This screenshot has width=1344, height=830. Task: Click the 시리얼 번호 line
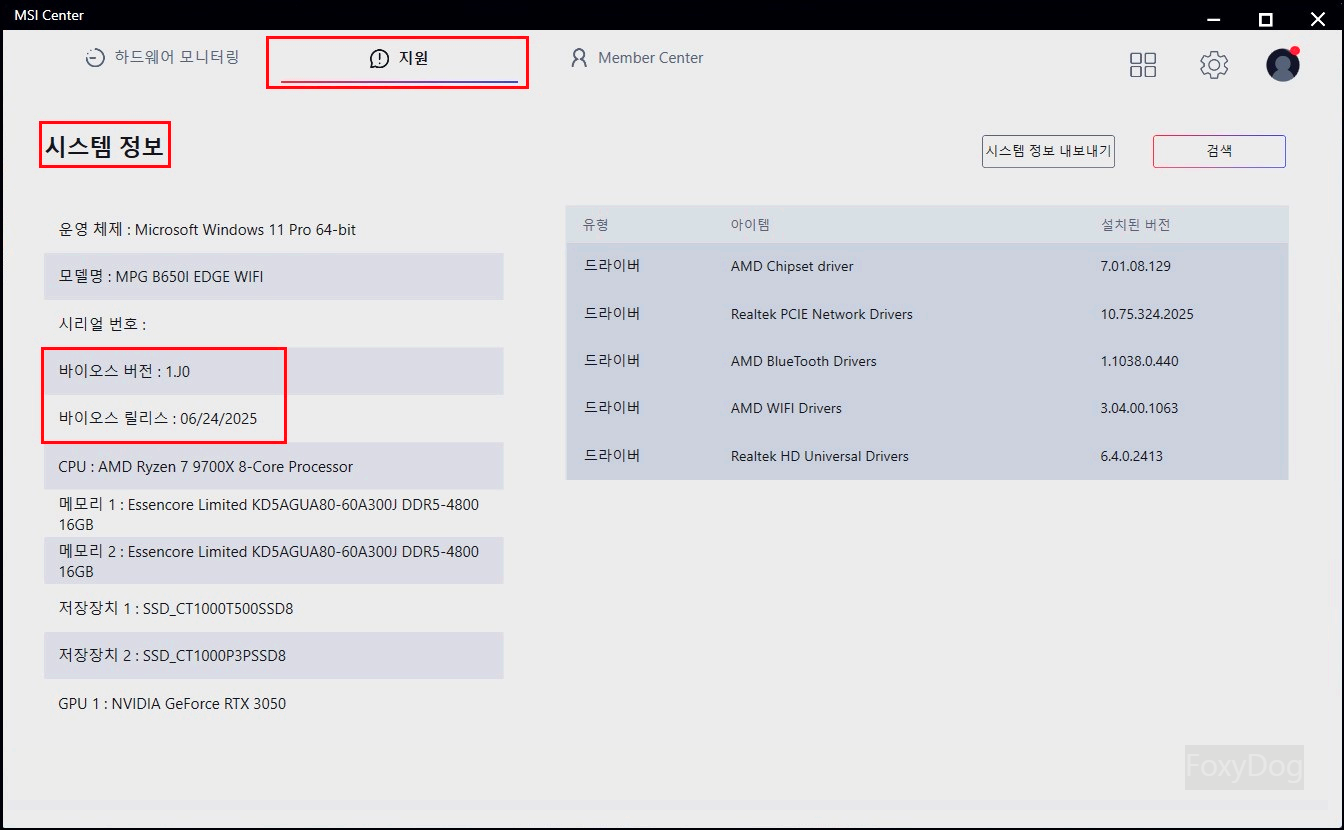[273, 324]
